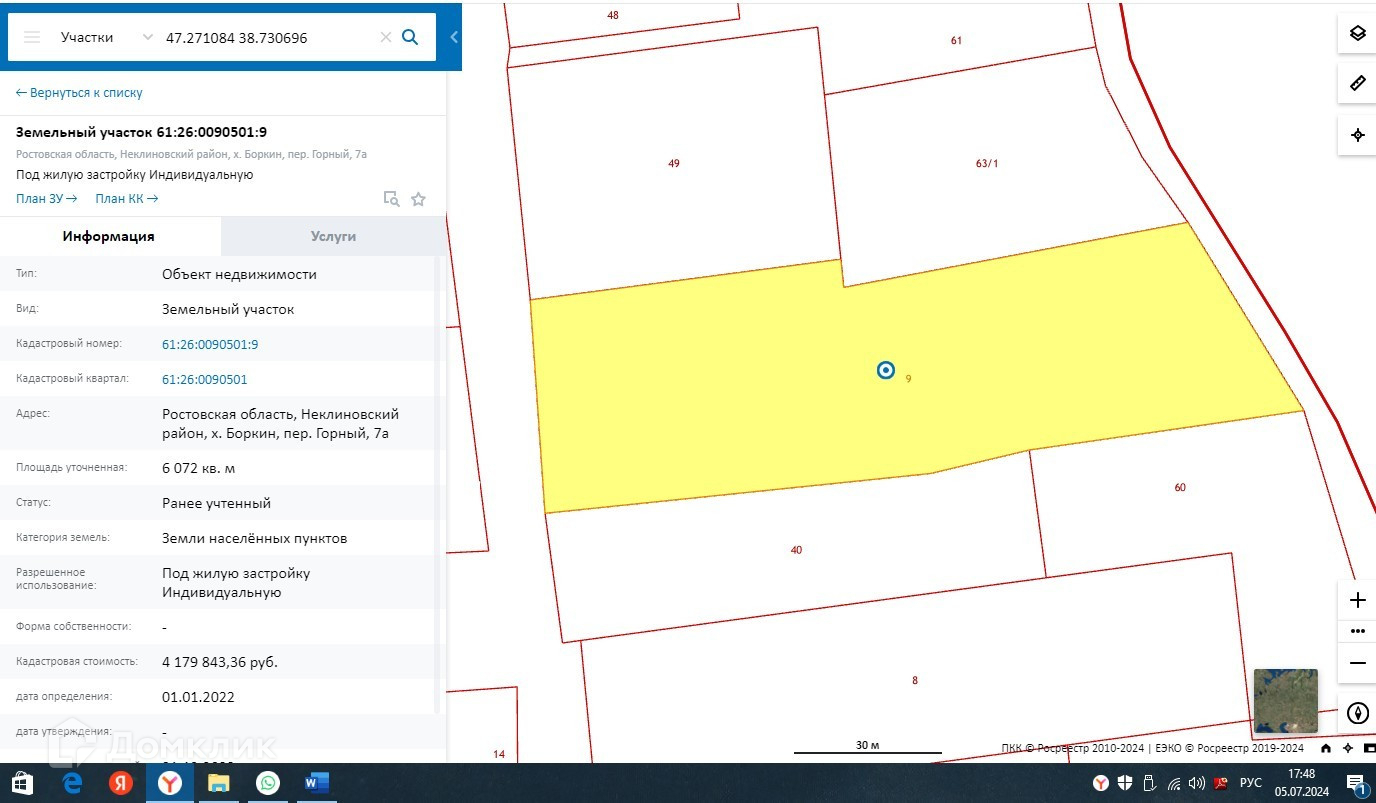Viewport: 1376px width, 803px height.
Task: Open the hamburger menu in search bar
Action: pyautogui.click(x=32, y=37)
